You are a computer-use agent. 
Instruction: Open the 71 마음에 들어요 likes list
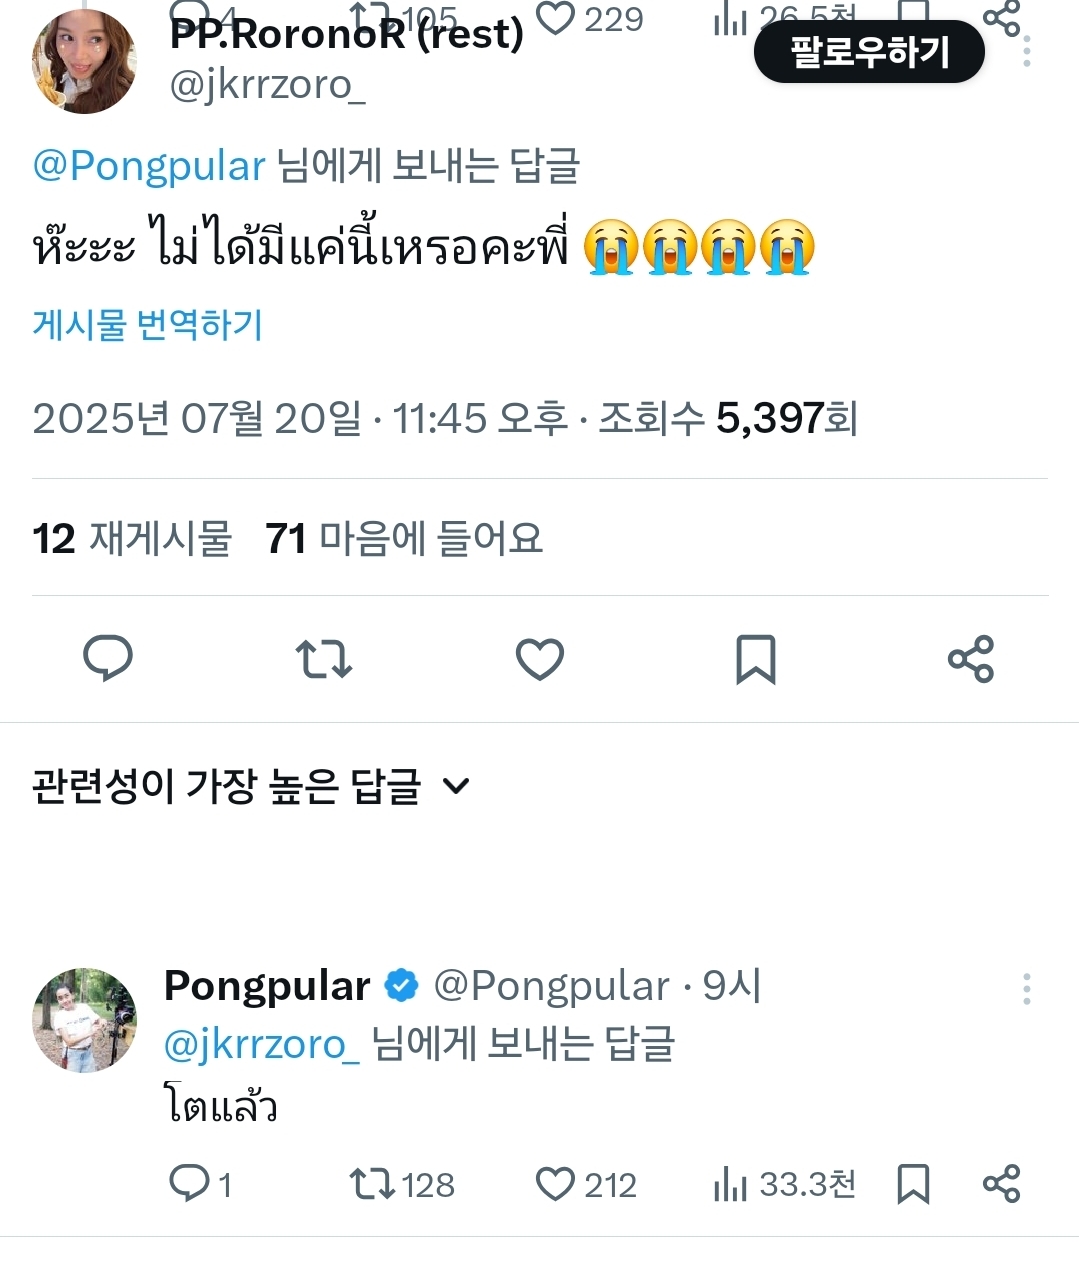(x=404, y=539)
